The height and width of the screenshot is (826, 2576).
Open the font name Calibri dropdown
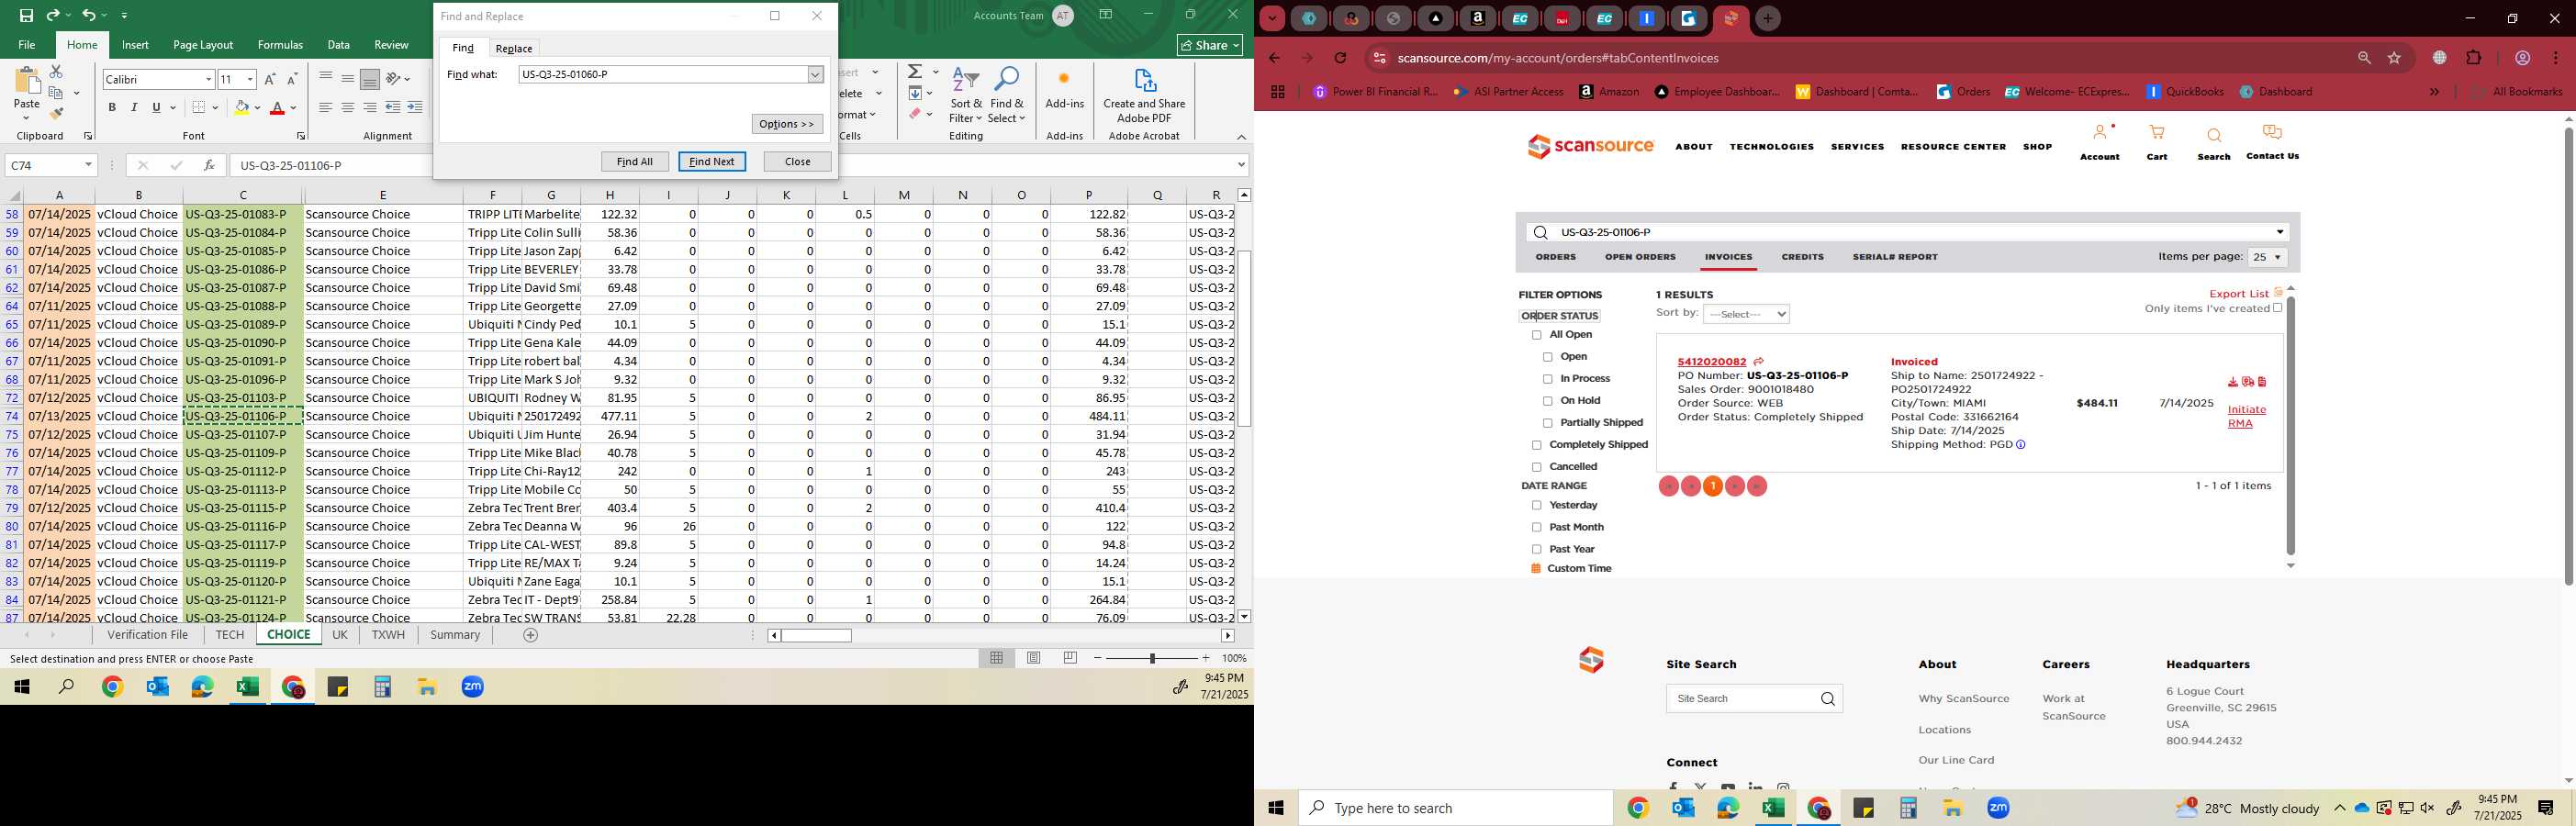(x=208, y=79)
